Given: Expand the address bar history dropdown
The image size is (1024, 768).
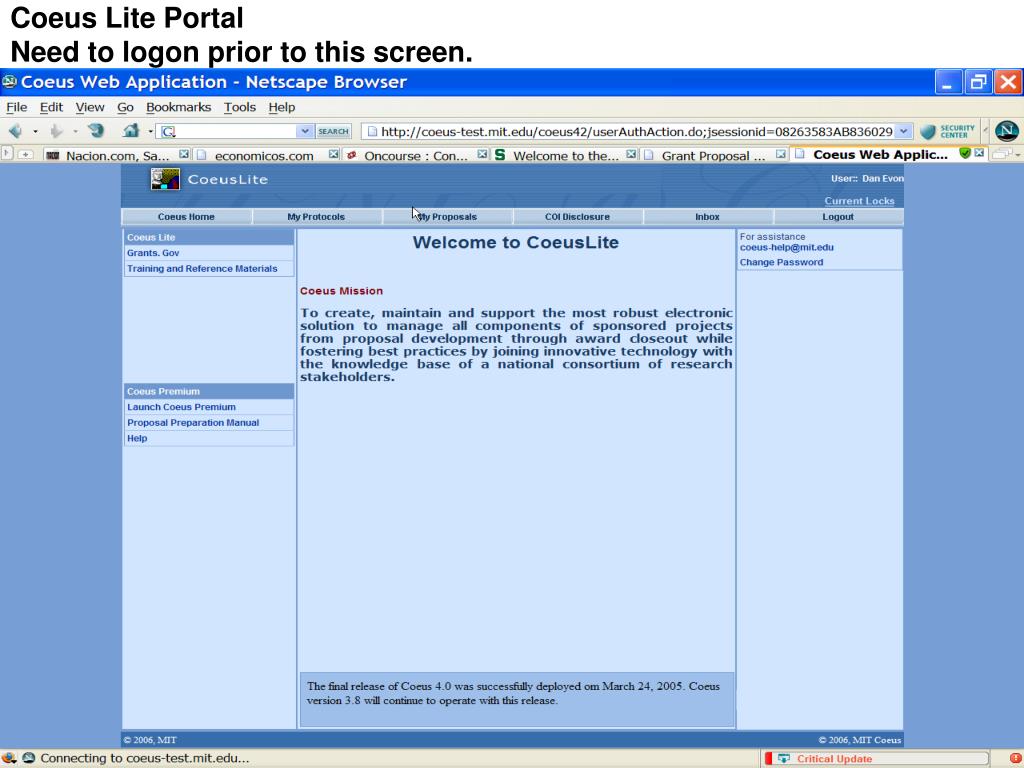Looking at the screenshot, I should 903,131.
